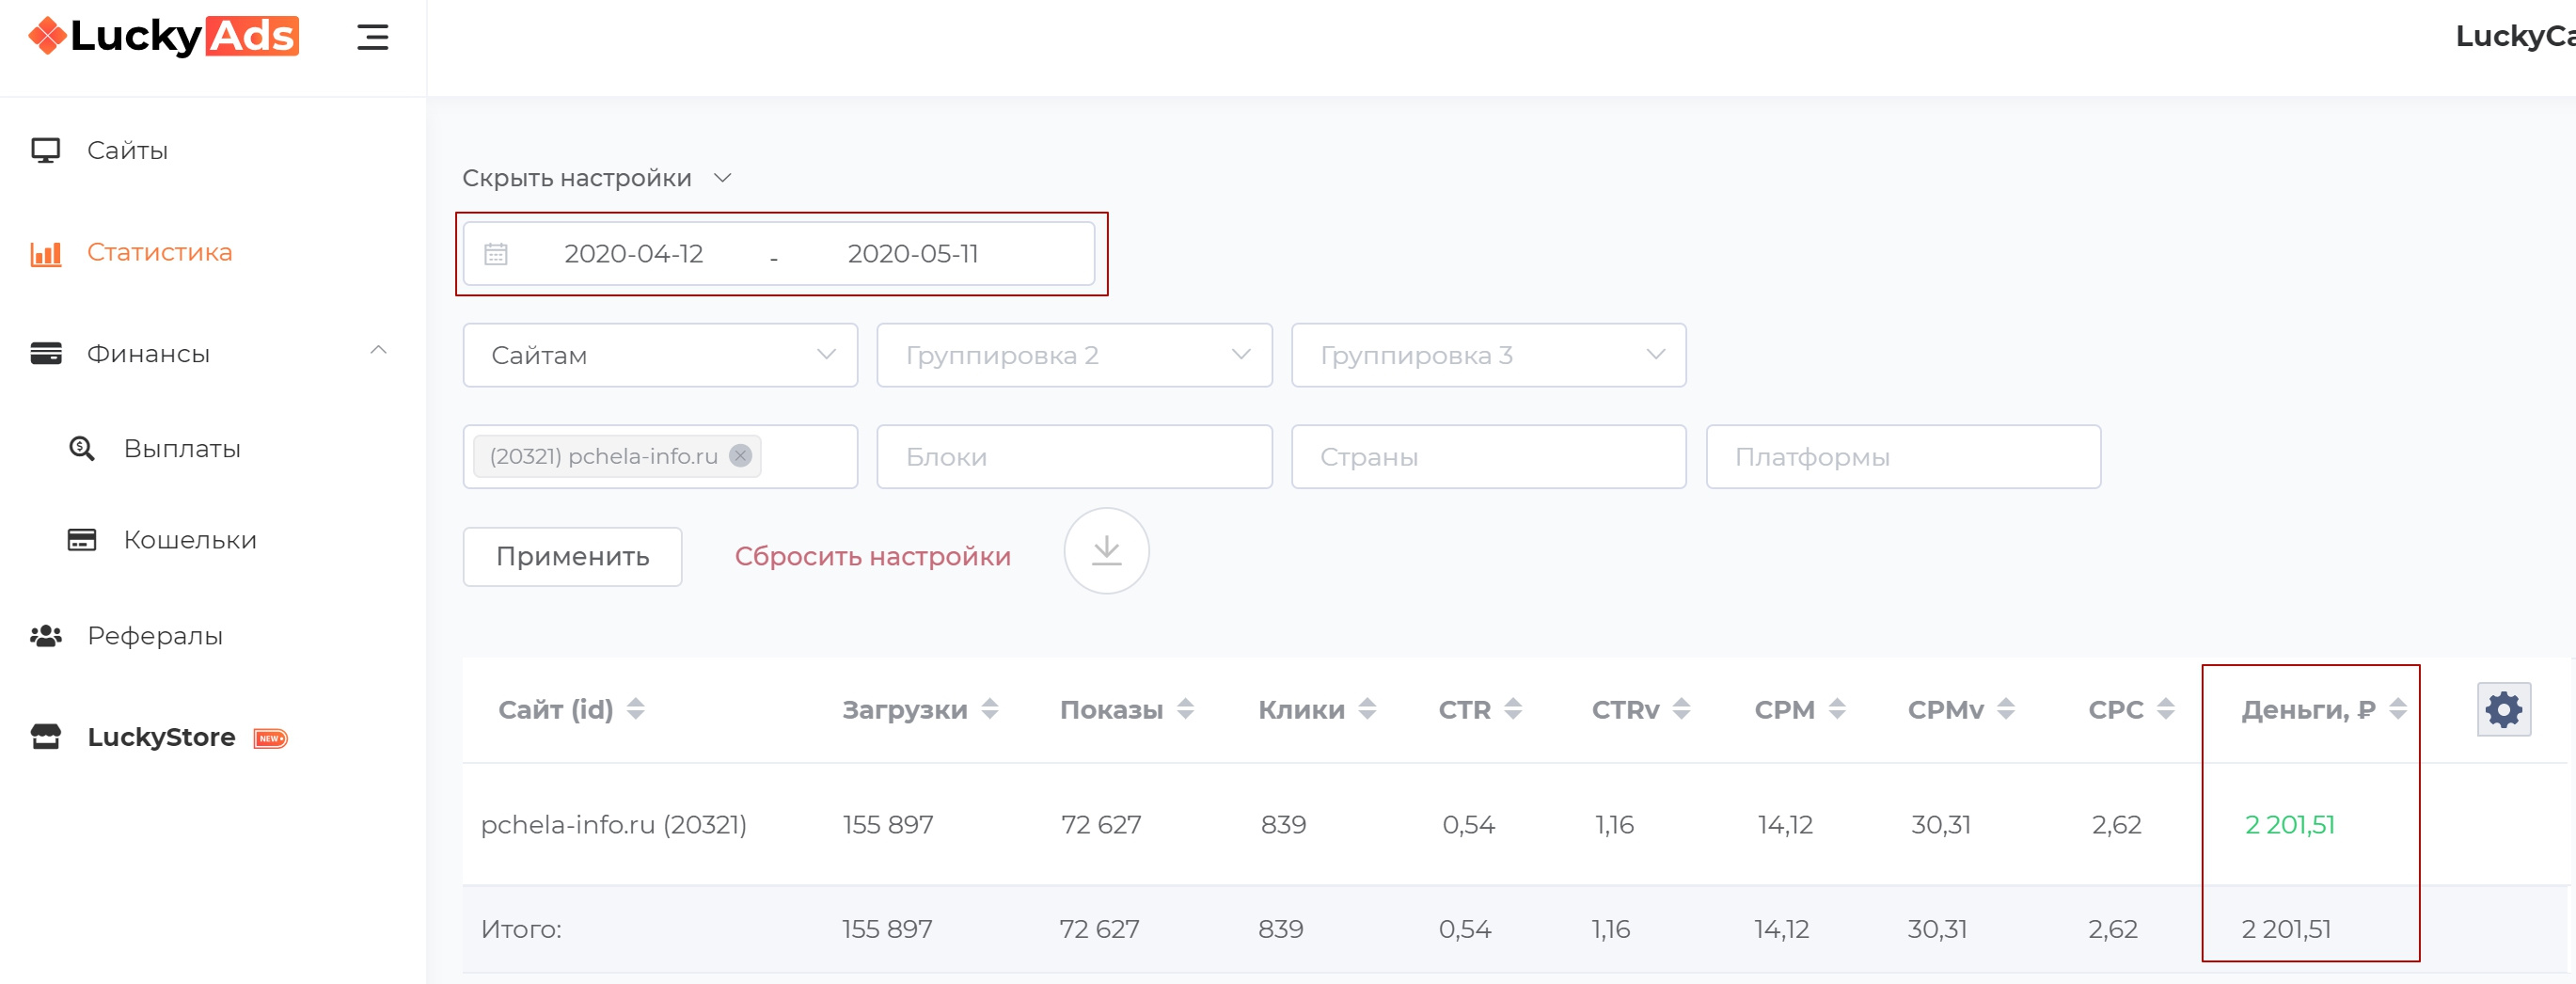Go to Выплаты in sidebar
The height and width of the screenshot is (984, 2576).
182,449
